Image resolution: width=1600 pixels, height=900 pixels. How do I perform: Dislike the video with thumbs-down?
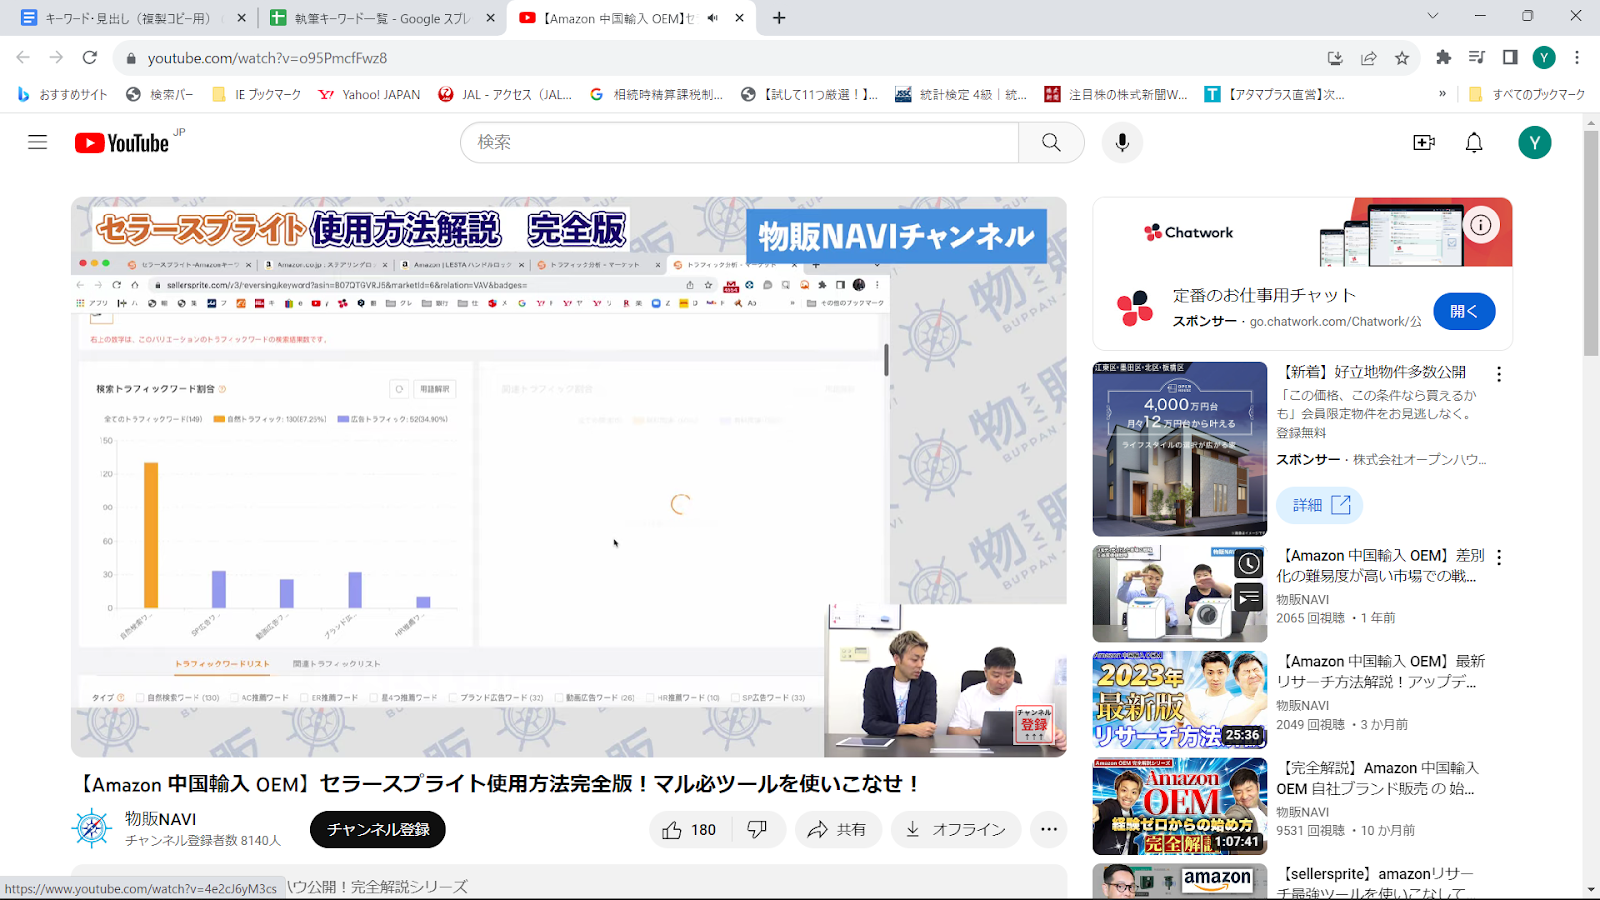tap(757, 829)
